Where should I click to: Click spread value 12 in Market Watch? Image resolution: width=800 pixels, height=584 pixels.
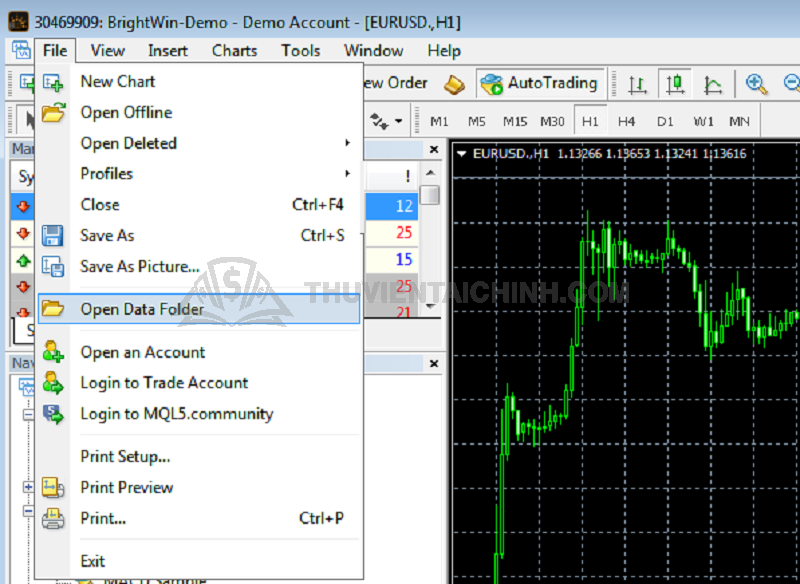tap(404, 206)
